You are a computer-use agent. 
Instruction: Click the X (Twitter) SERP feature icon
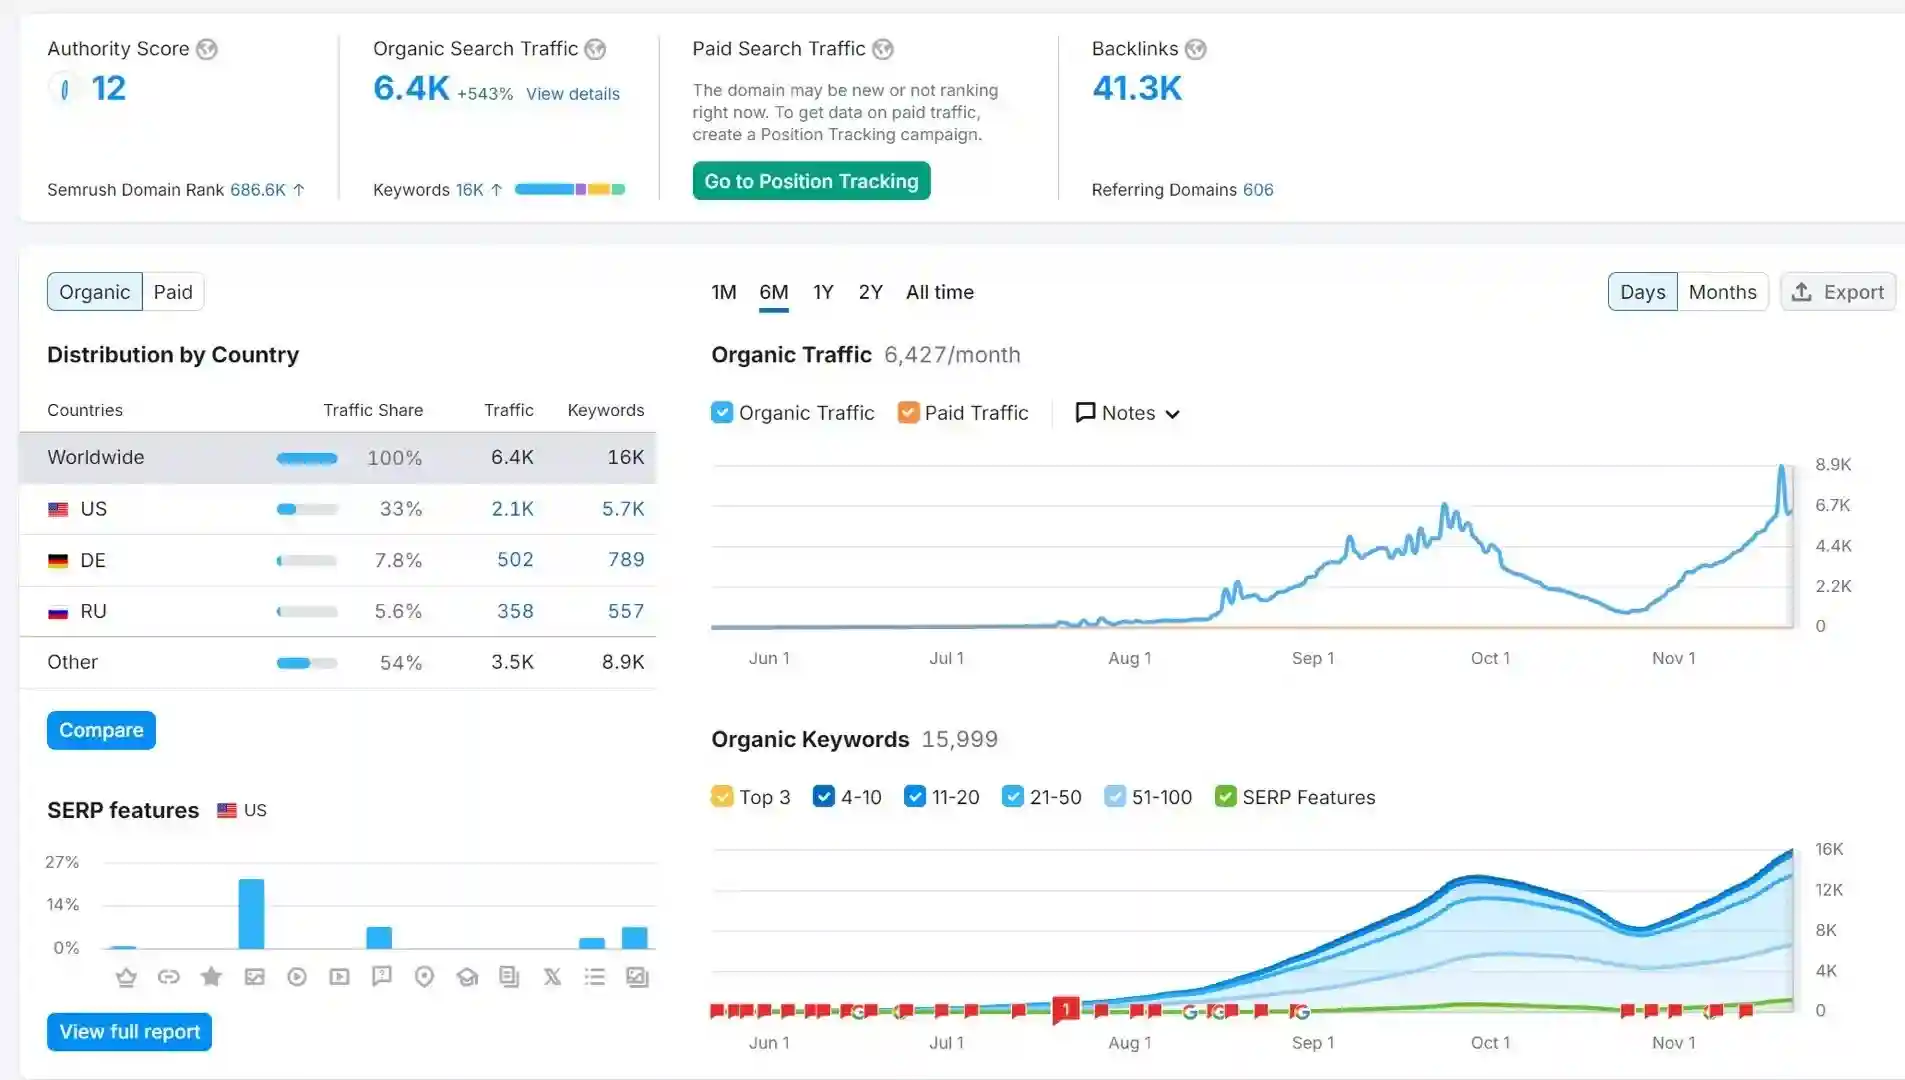552,977
